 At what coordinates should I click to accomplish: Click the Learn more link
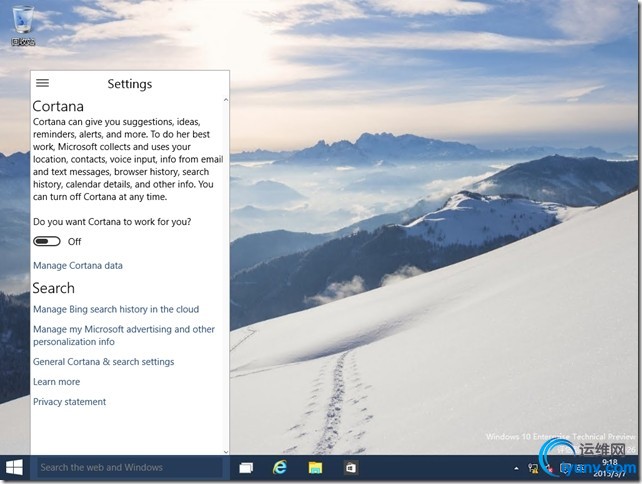tap(57, 382)
